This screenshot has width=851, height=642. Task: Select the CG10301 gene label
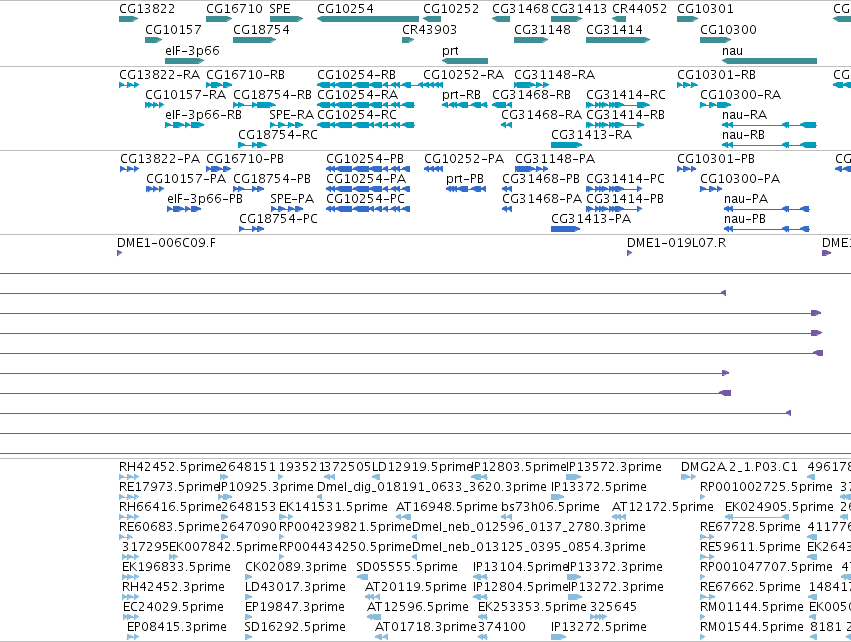pos(705,9)
